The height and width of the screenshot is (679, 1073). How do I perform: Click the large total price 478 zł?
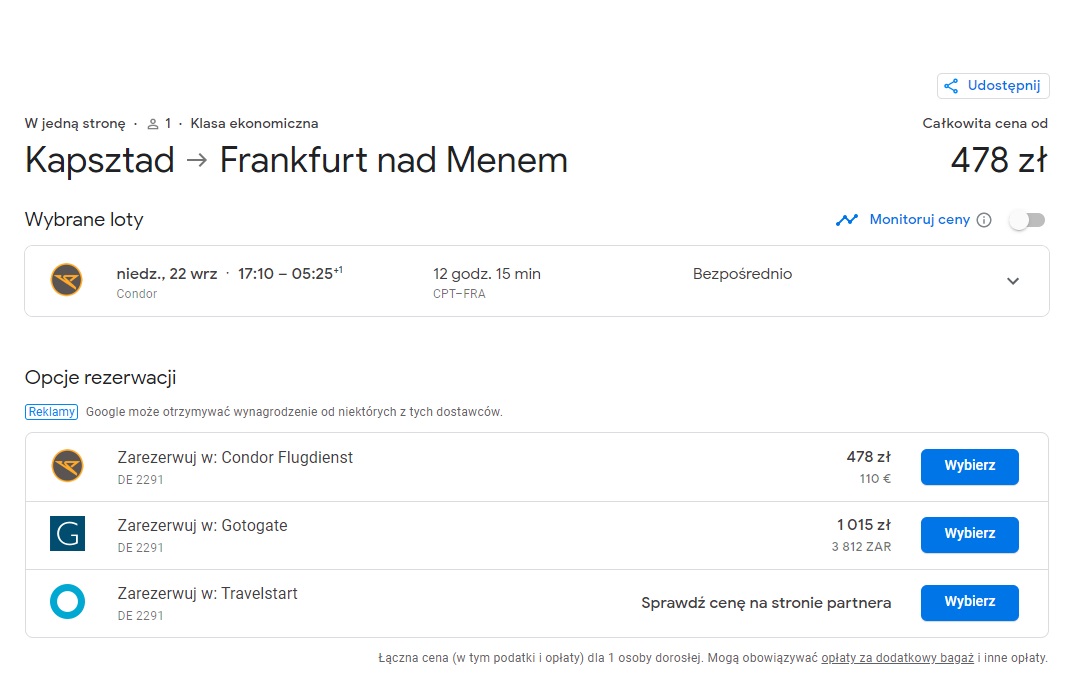(x=999, y=160)
